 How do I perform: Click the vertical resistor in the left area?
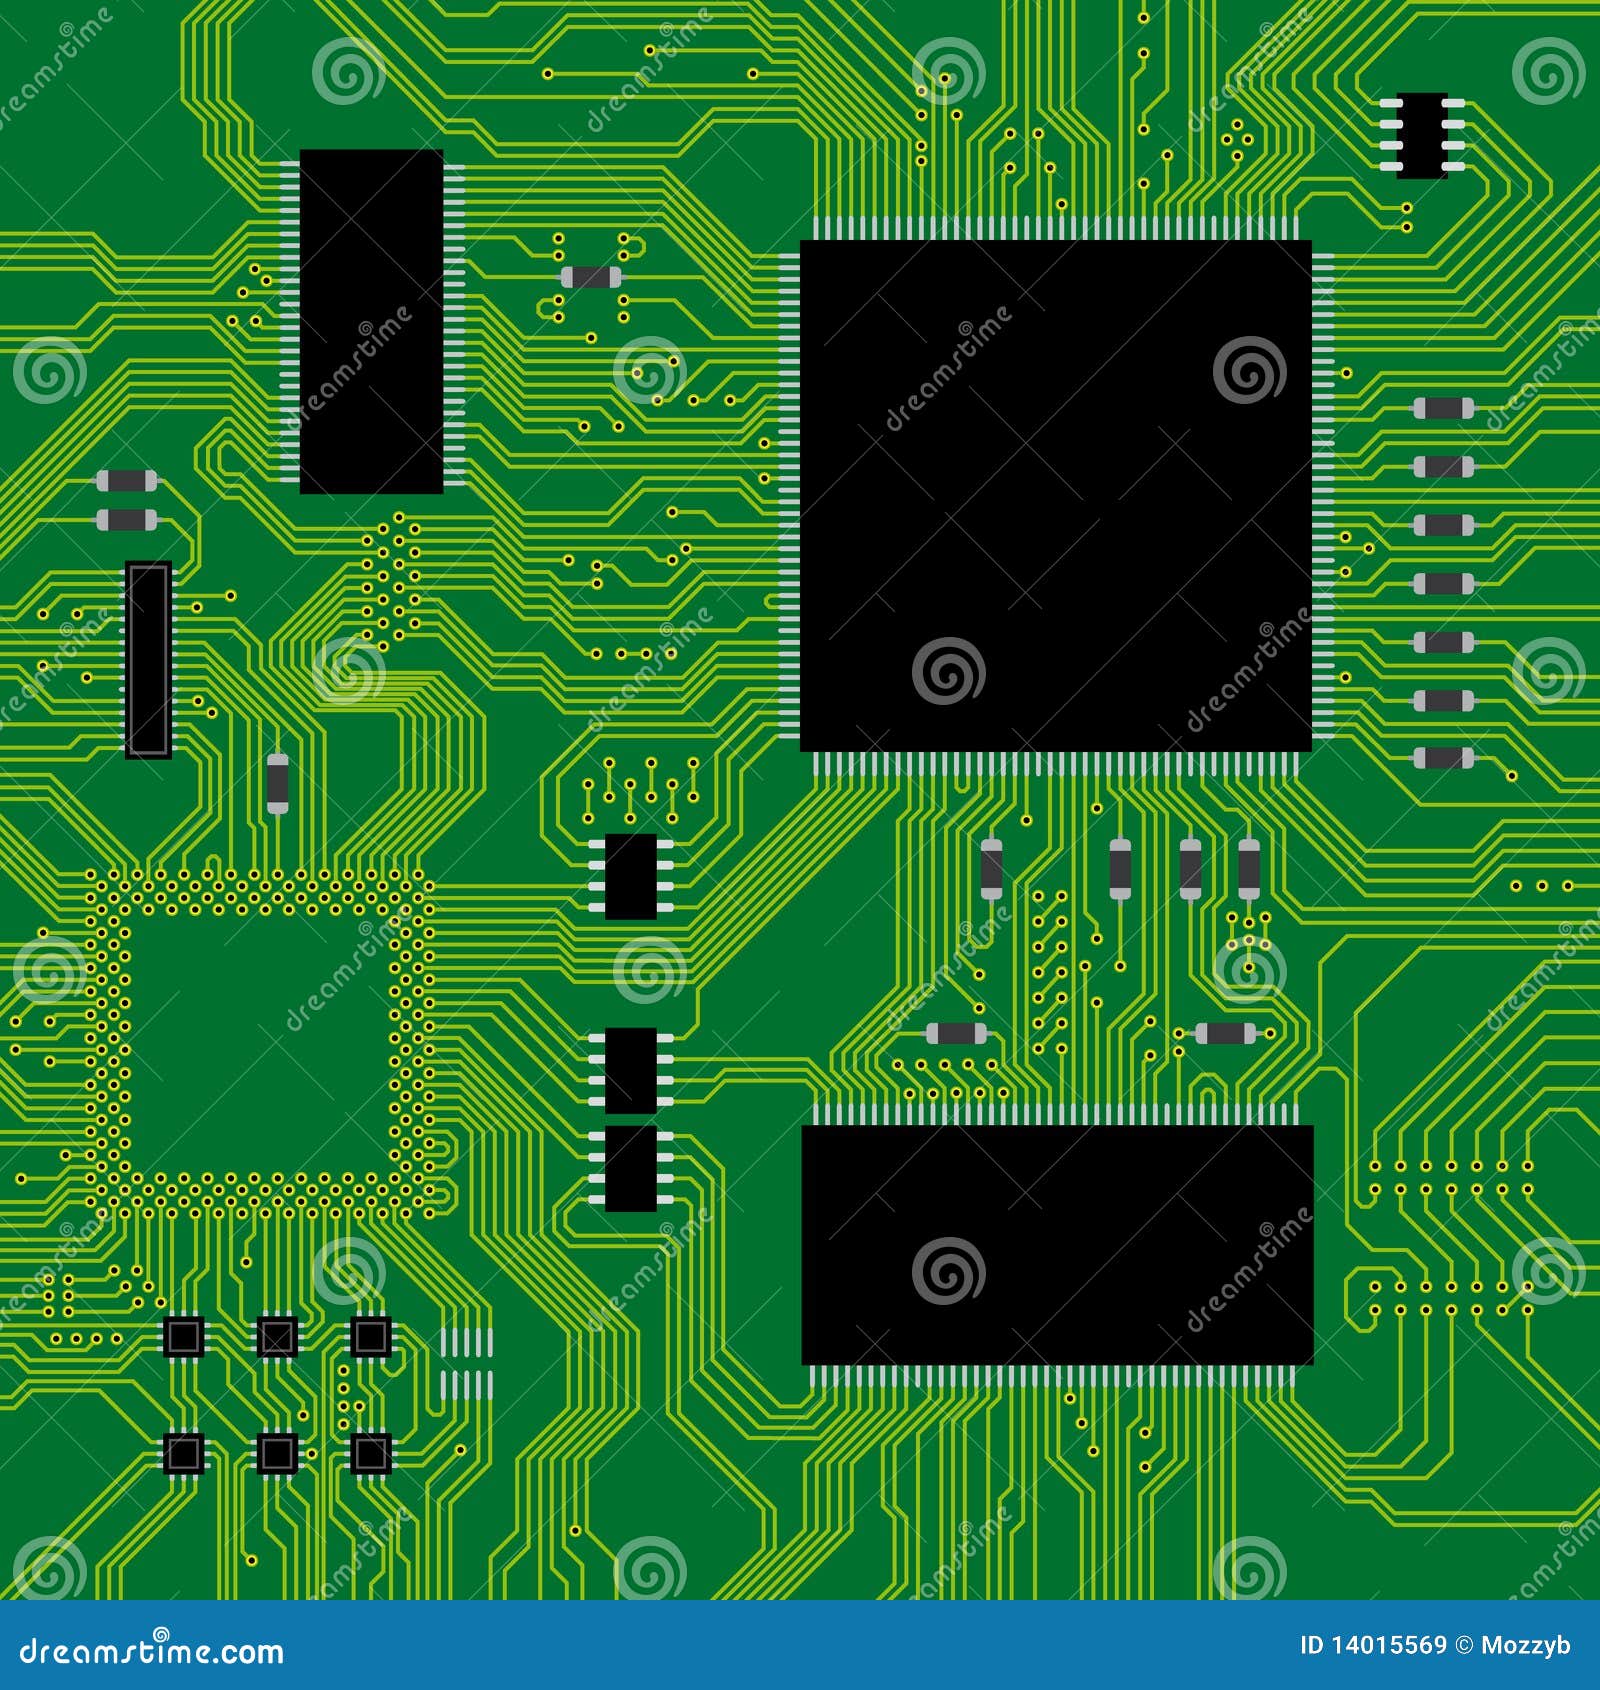pos(276,785)
